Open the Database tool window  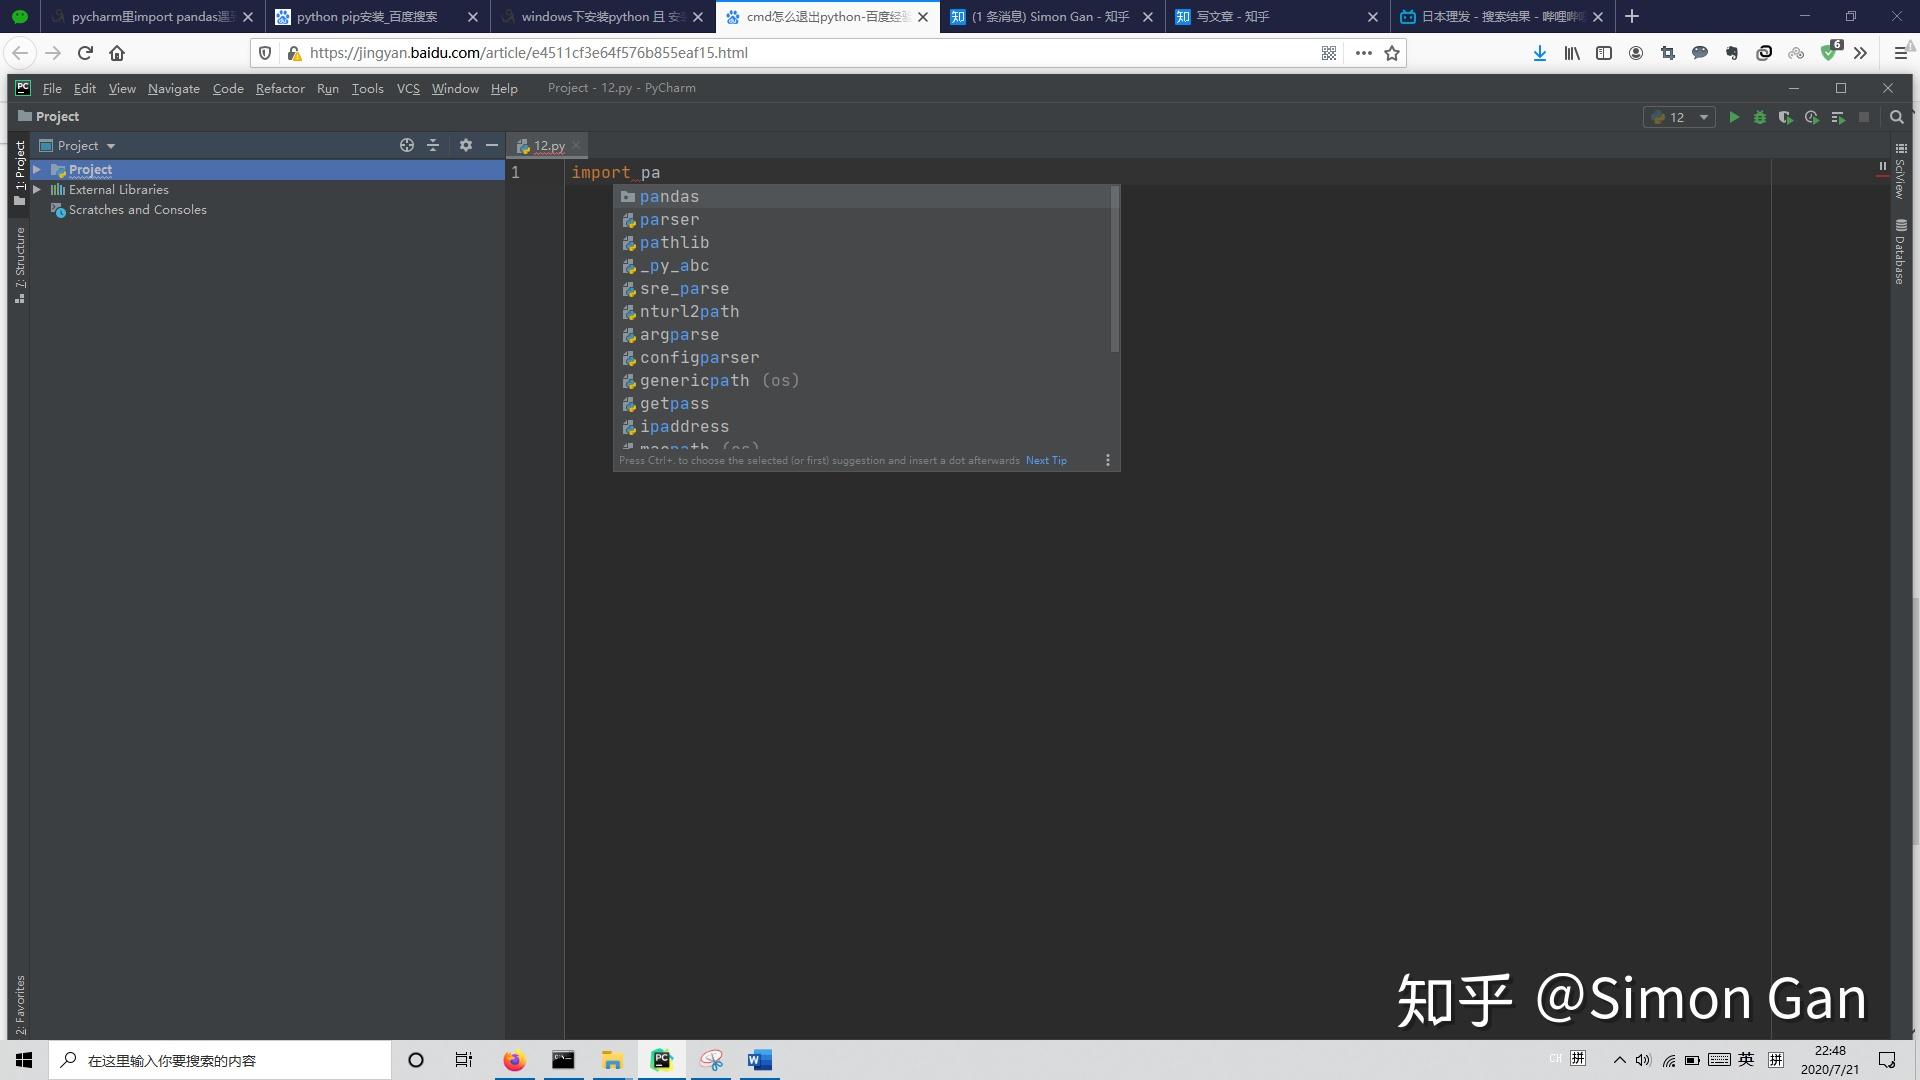point(1899,252)
